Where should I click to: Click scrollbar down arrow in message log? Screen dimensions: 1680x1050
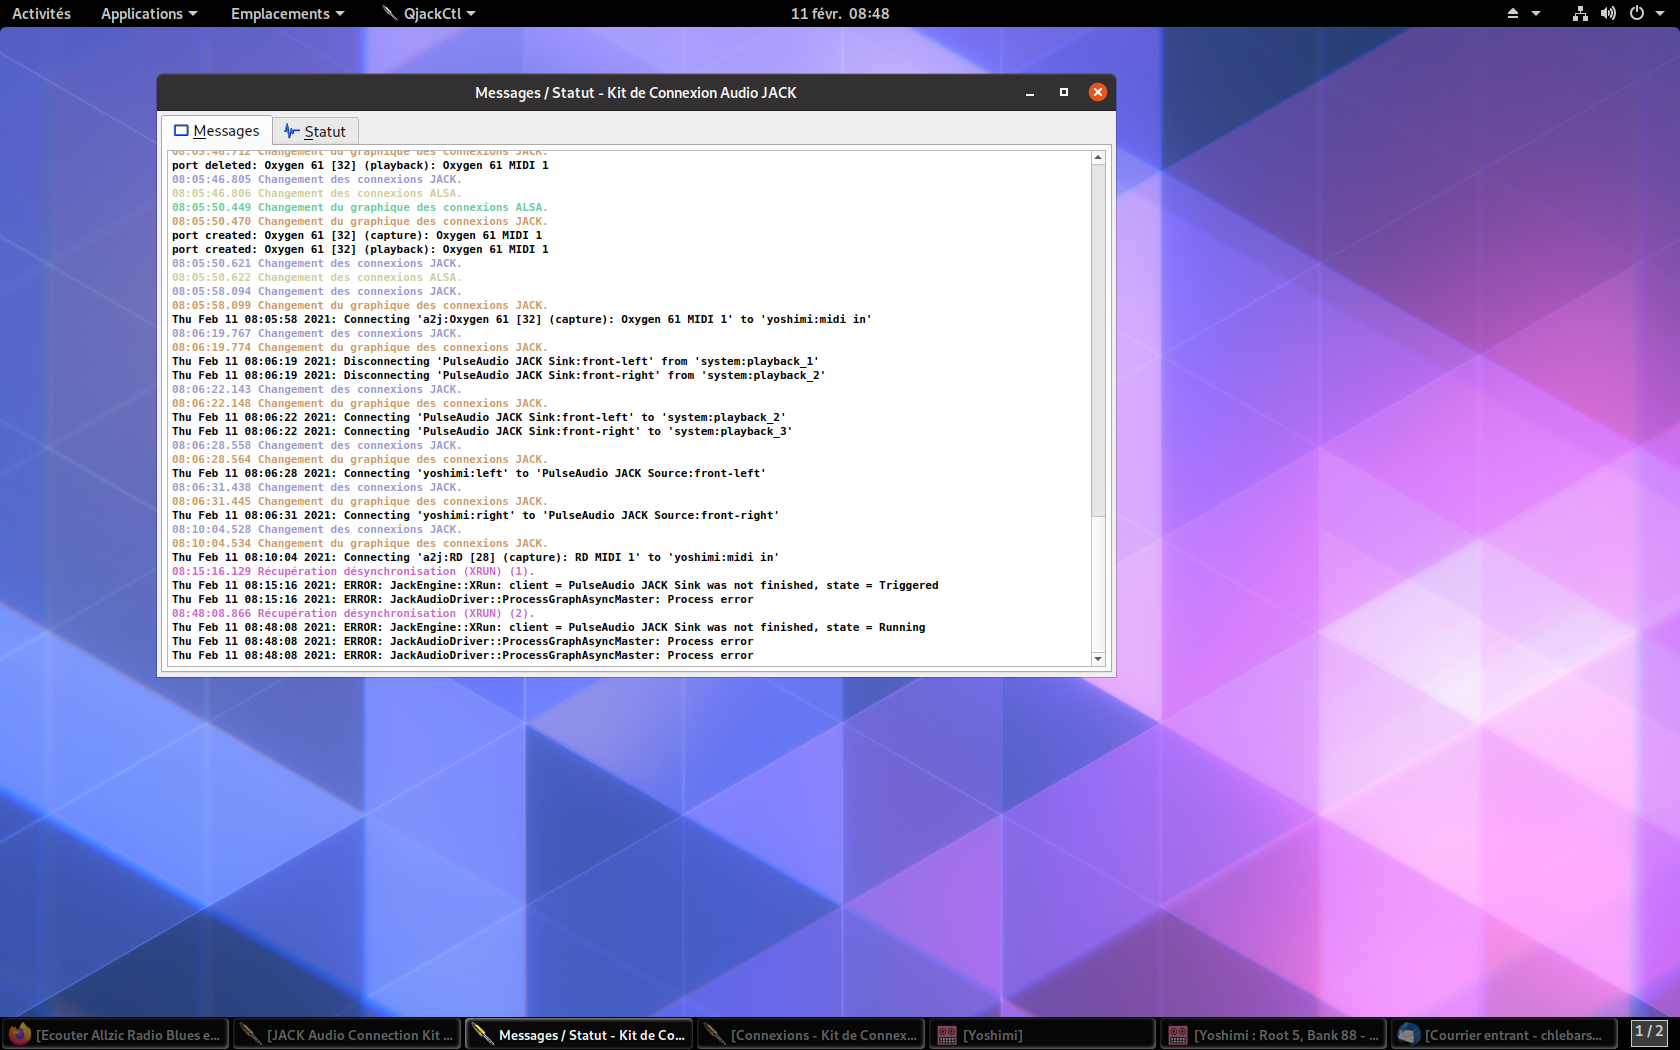1098,658
